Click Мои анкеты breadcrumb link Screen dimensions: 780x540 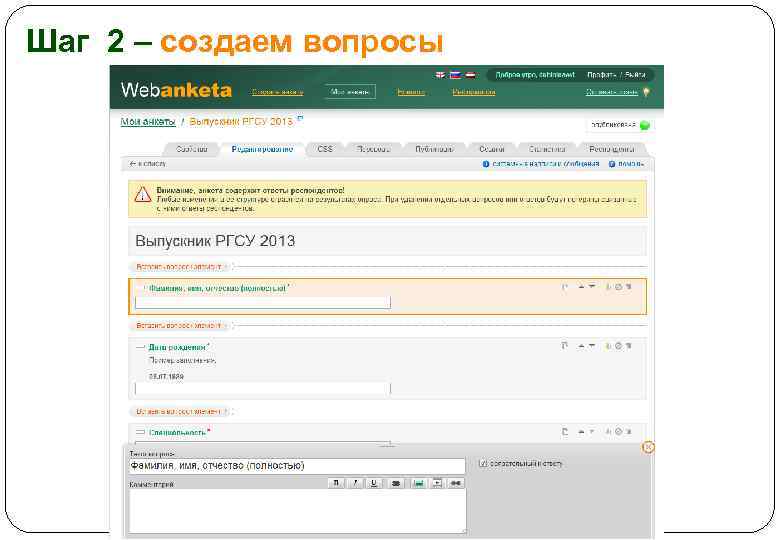pyautogui.click(x=148, y=122)
